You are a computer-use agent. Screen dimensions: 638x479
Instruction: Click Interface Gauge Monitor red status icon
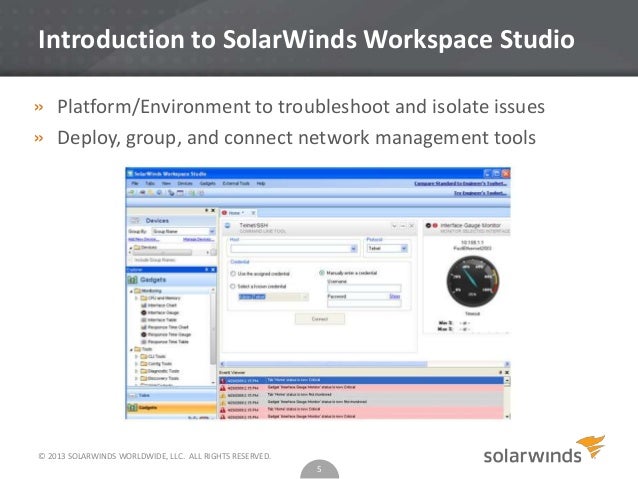tap(435, 225)
